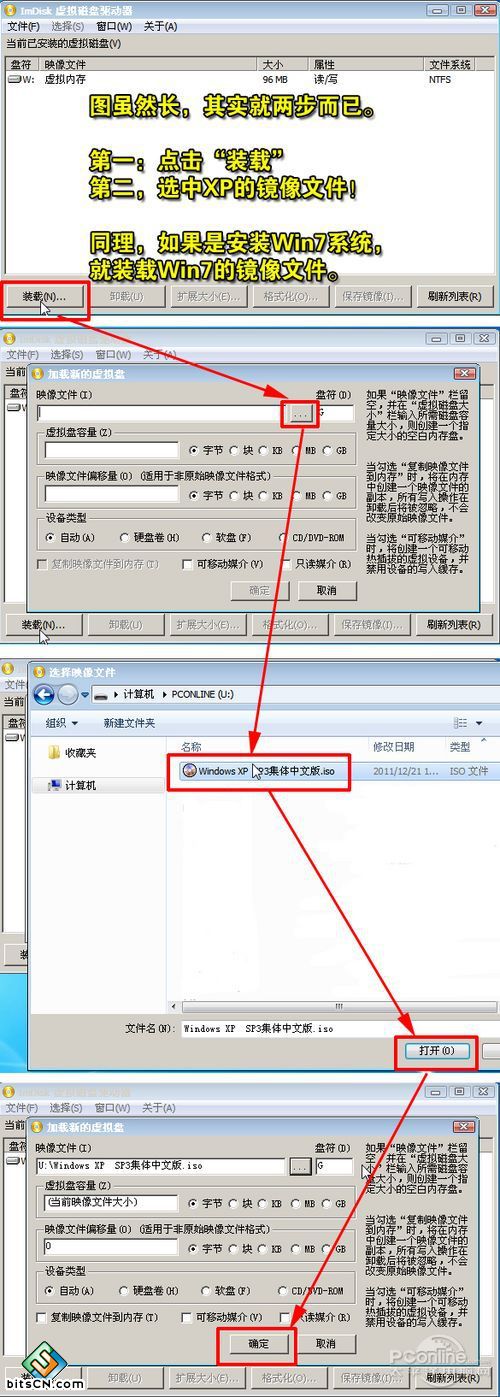The width and height of the screenshot is (500, 1397).
Task: Click empty 映像文件 path field
Action: pos(161,412)
